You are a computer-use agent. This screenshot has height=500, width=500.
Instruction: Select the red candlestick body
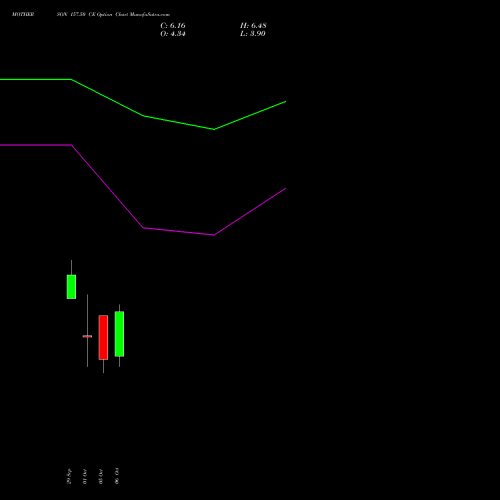(x=103, y=337)
